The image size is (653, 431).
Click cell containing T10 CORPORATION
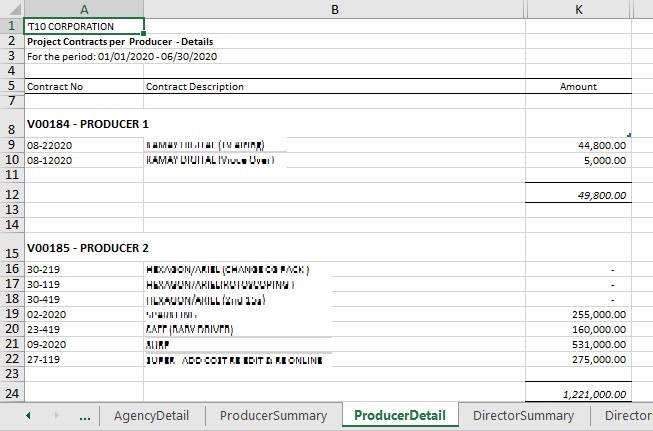click(84, 26)
